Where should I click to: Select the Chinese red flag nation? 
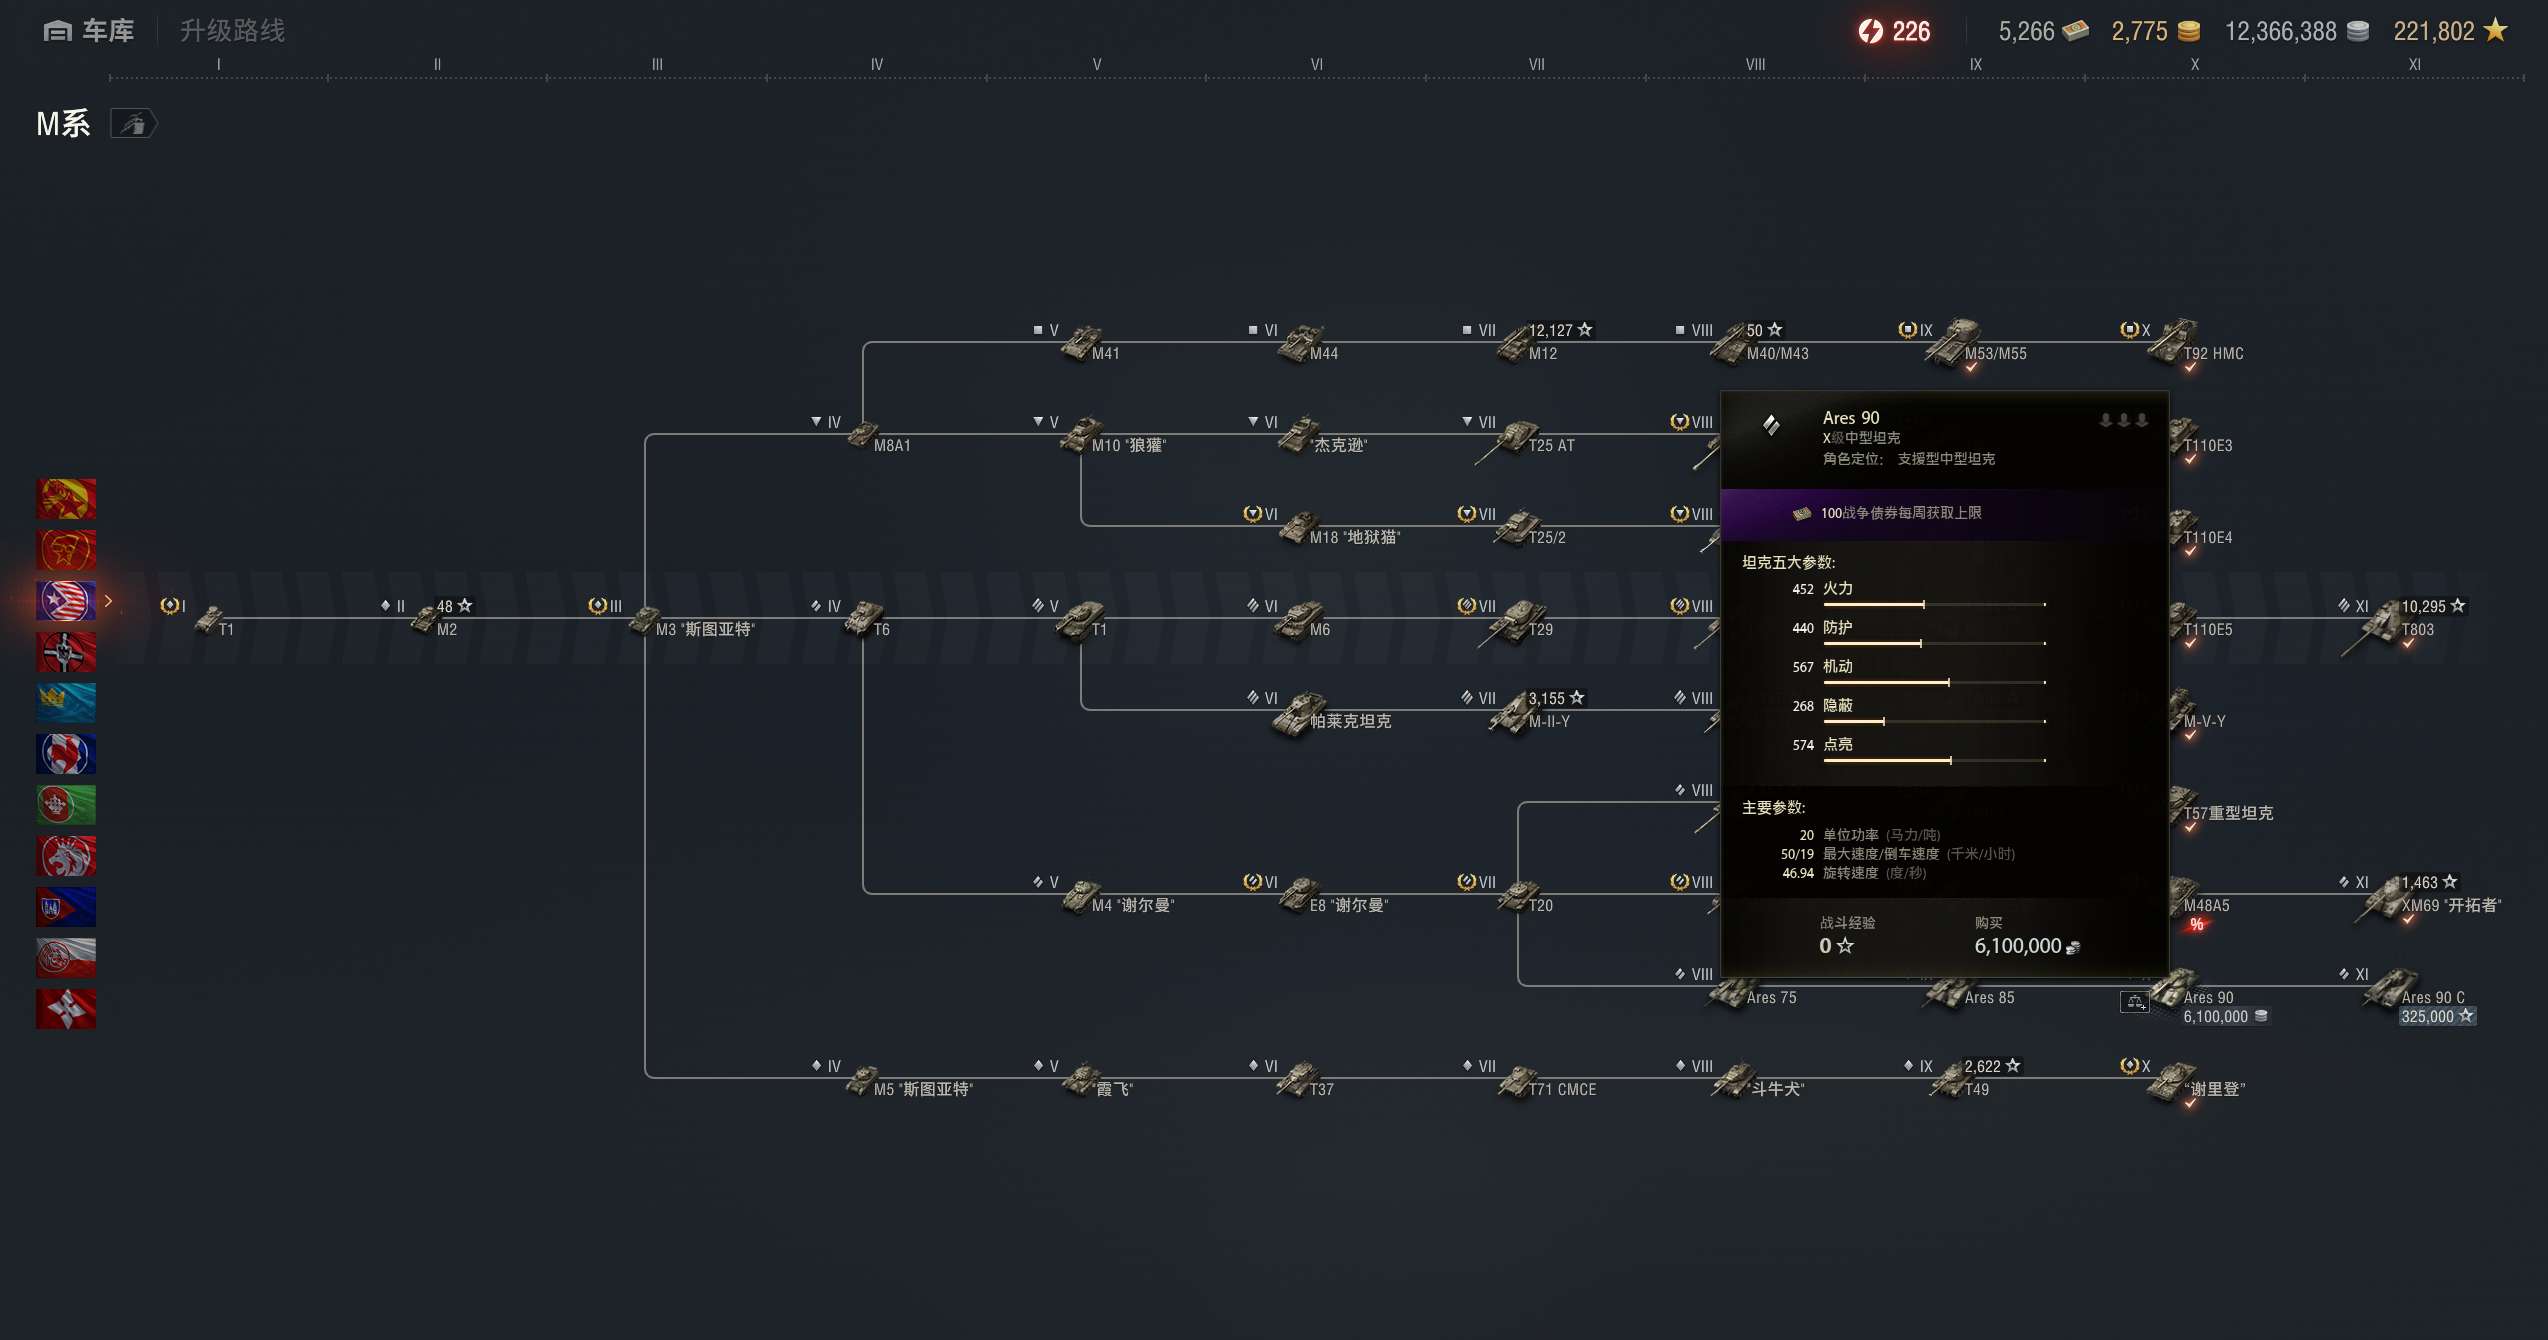66,499
